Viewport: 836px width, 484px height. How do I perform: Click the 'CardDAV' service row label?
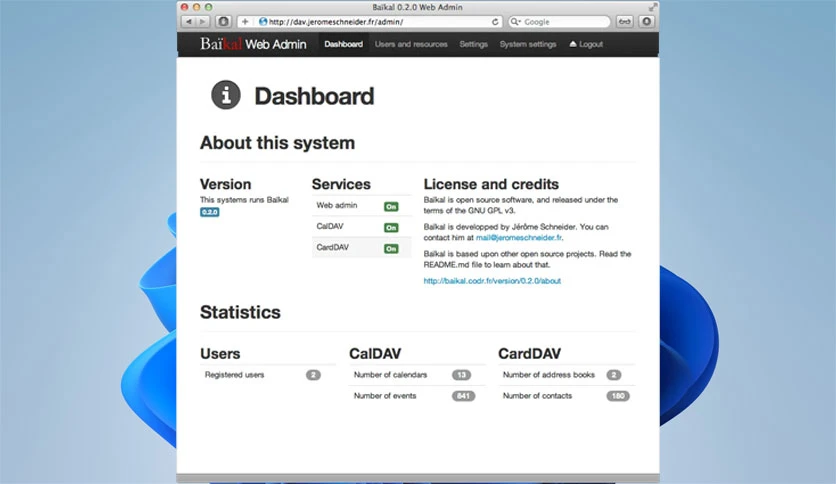[332, 247]
